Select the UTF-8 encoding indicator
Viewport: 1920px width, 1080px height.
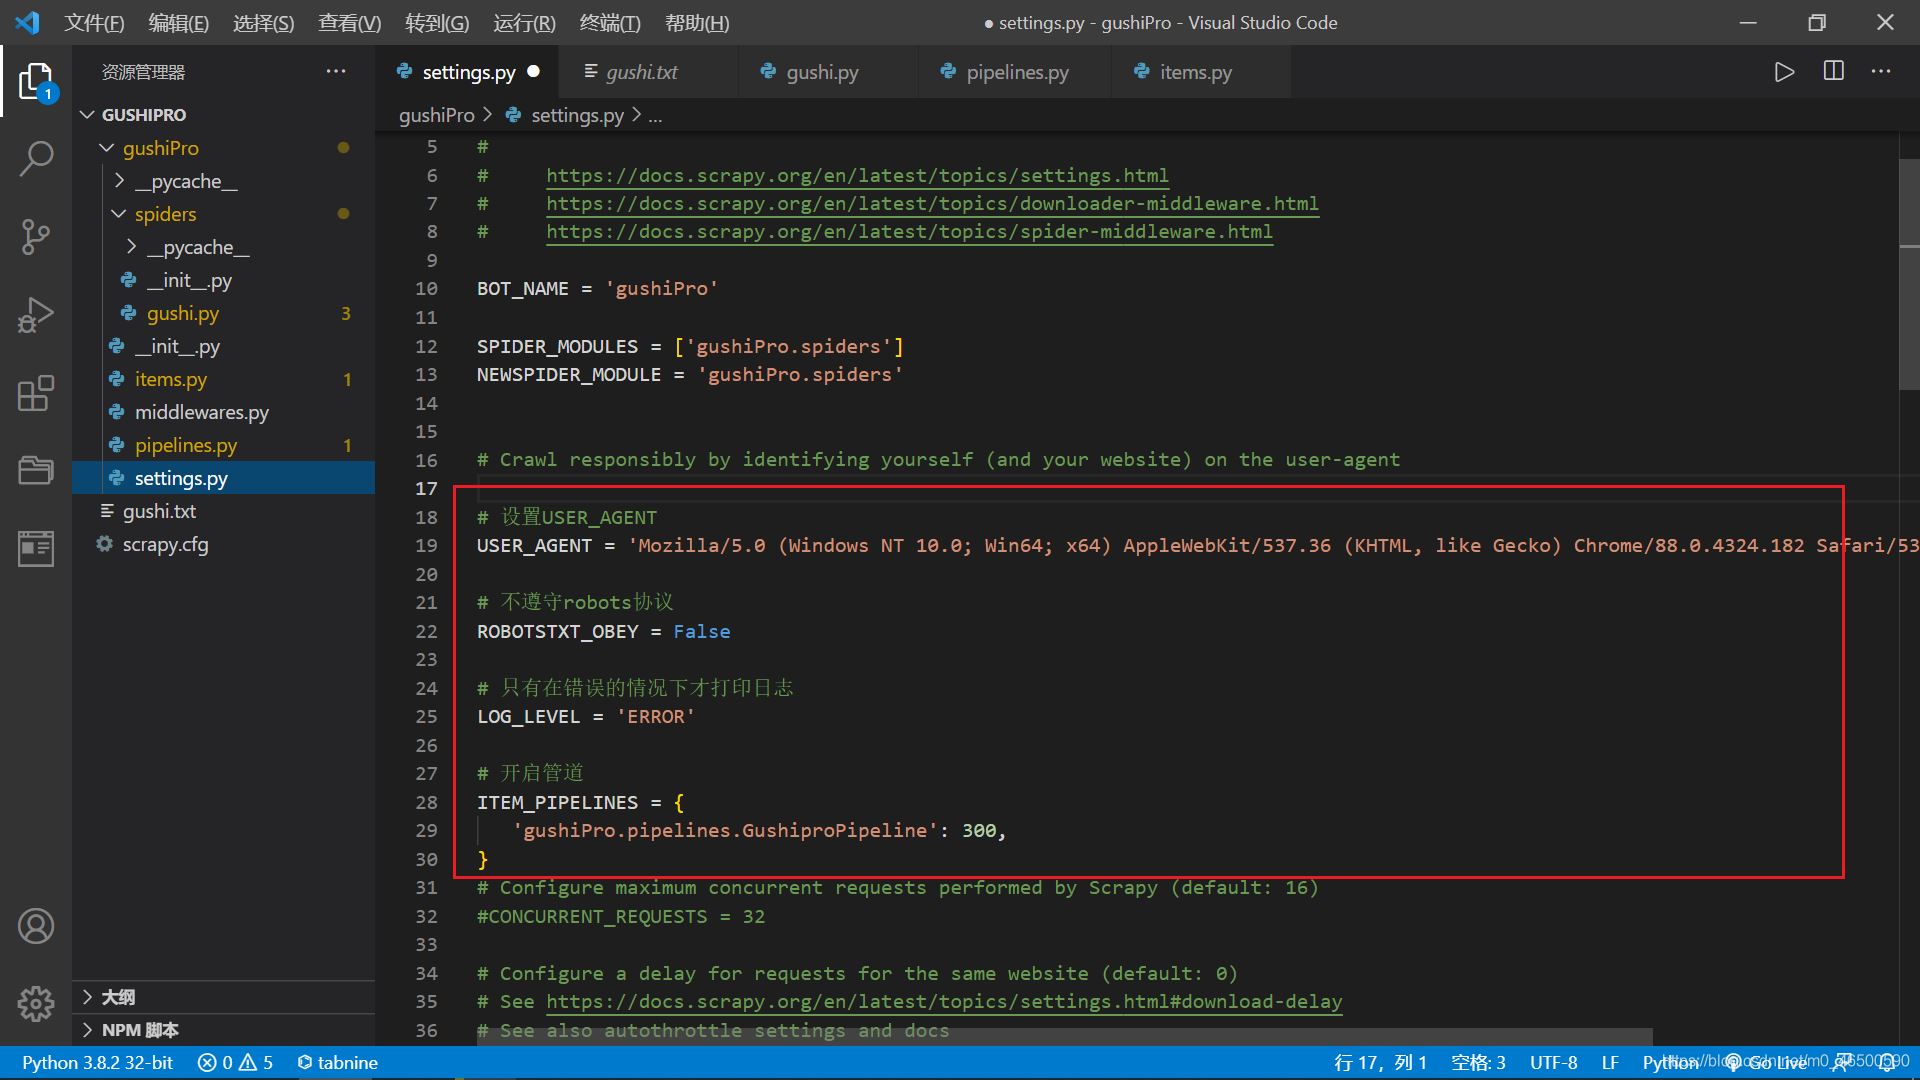(x=1553, y=1062)
